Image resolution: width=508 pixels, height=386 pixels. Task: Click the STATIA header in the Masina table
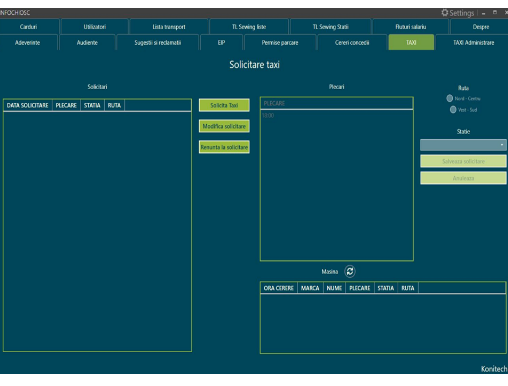386,288
